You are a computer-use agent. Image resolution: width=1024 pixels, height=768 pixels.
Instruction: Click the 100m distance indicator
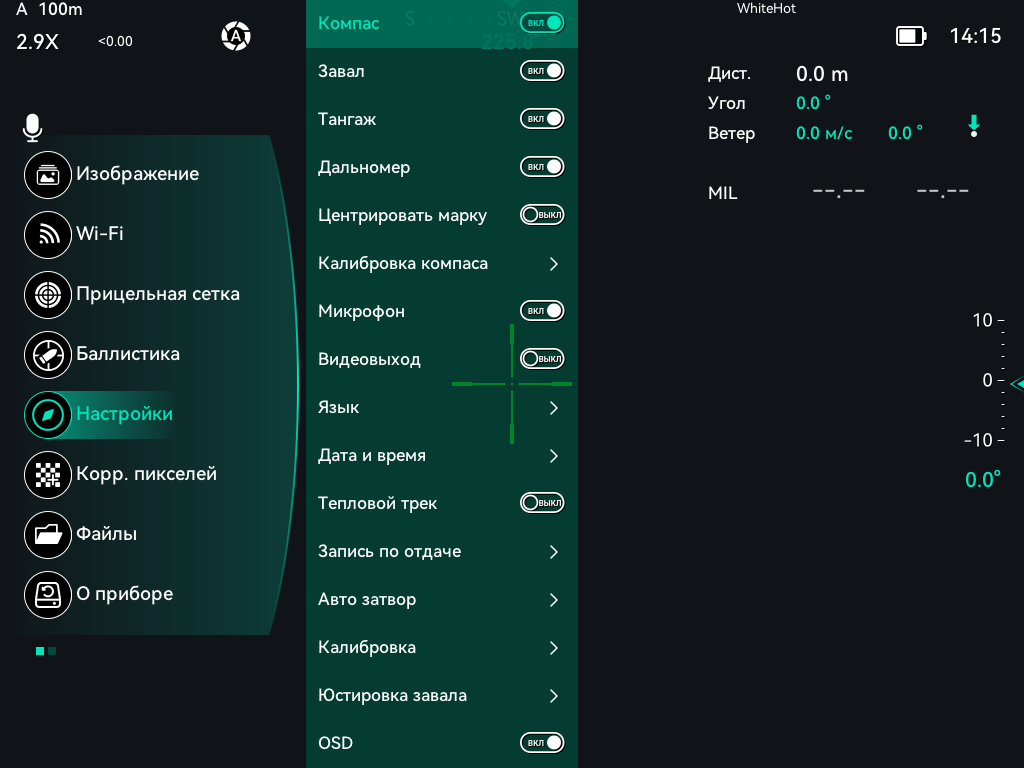pyautogui.click(x=60, y=9)
